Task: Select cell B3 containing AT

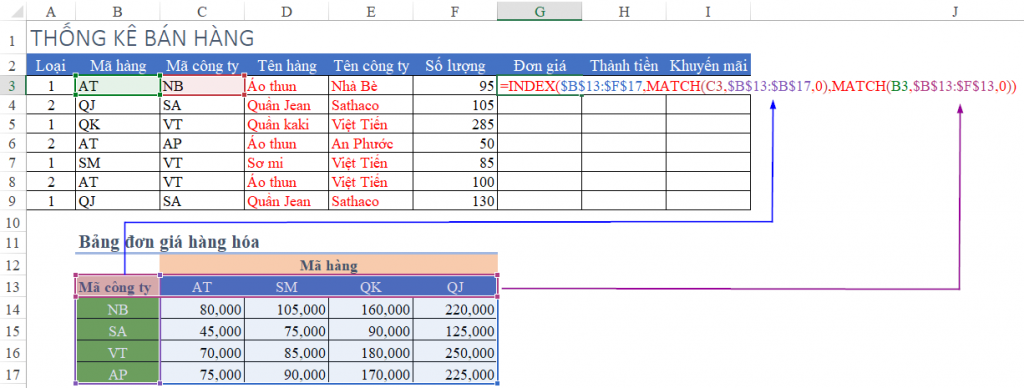Action: pos(118,86)
